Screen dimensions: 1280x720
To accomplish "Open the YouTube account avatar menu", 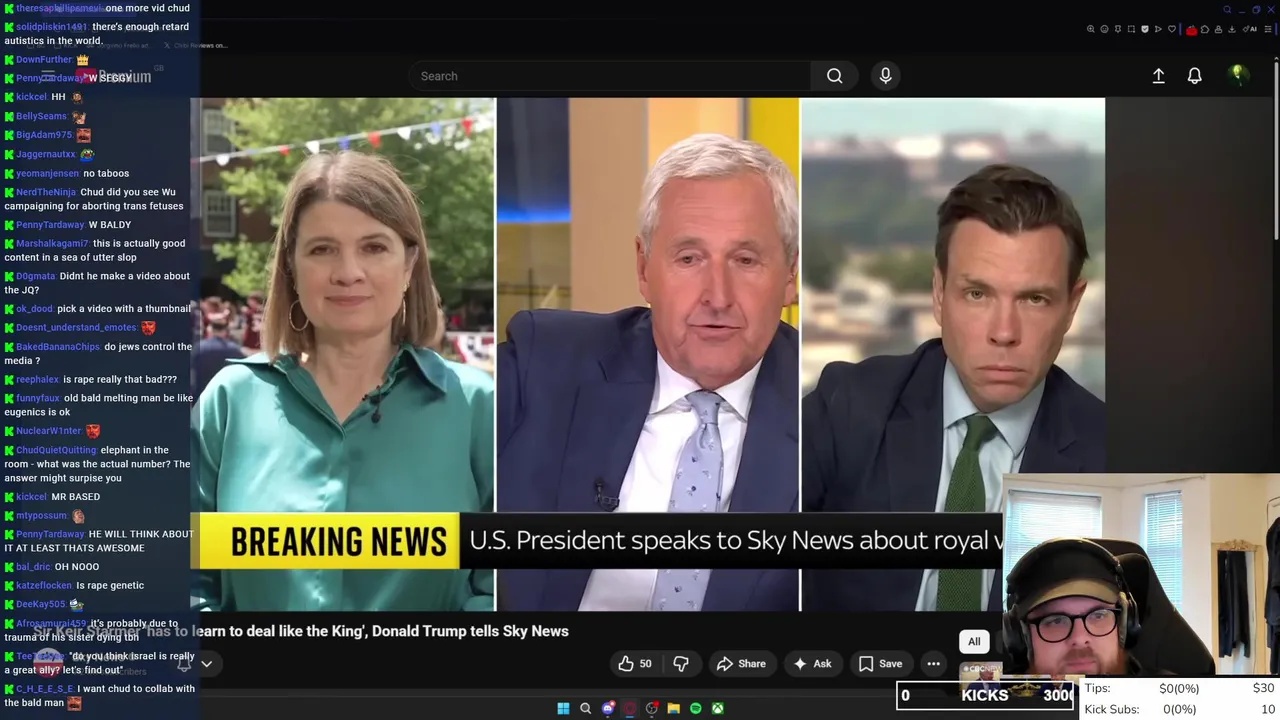I will (1238, 74).
